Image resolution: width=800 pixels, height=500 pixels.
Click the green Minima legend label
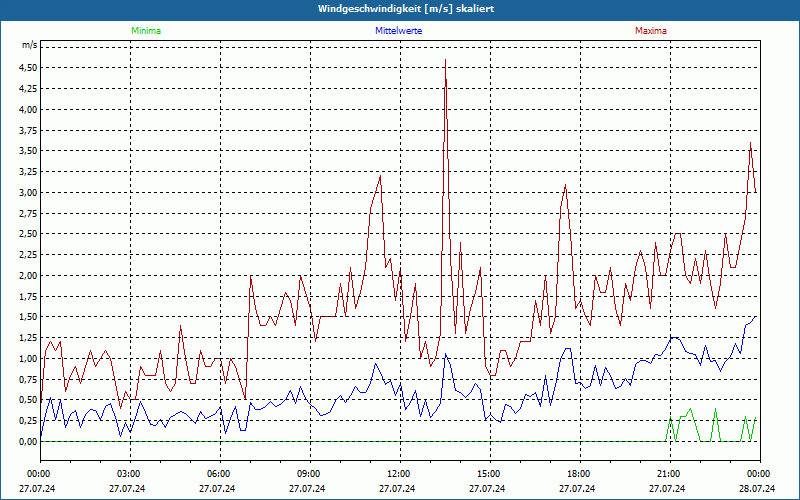(x=146, y=31)
